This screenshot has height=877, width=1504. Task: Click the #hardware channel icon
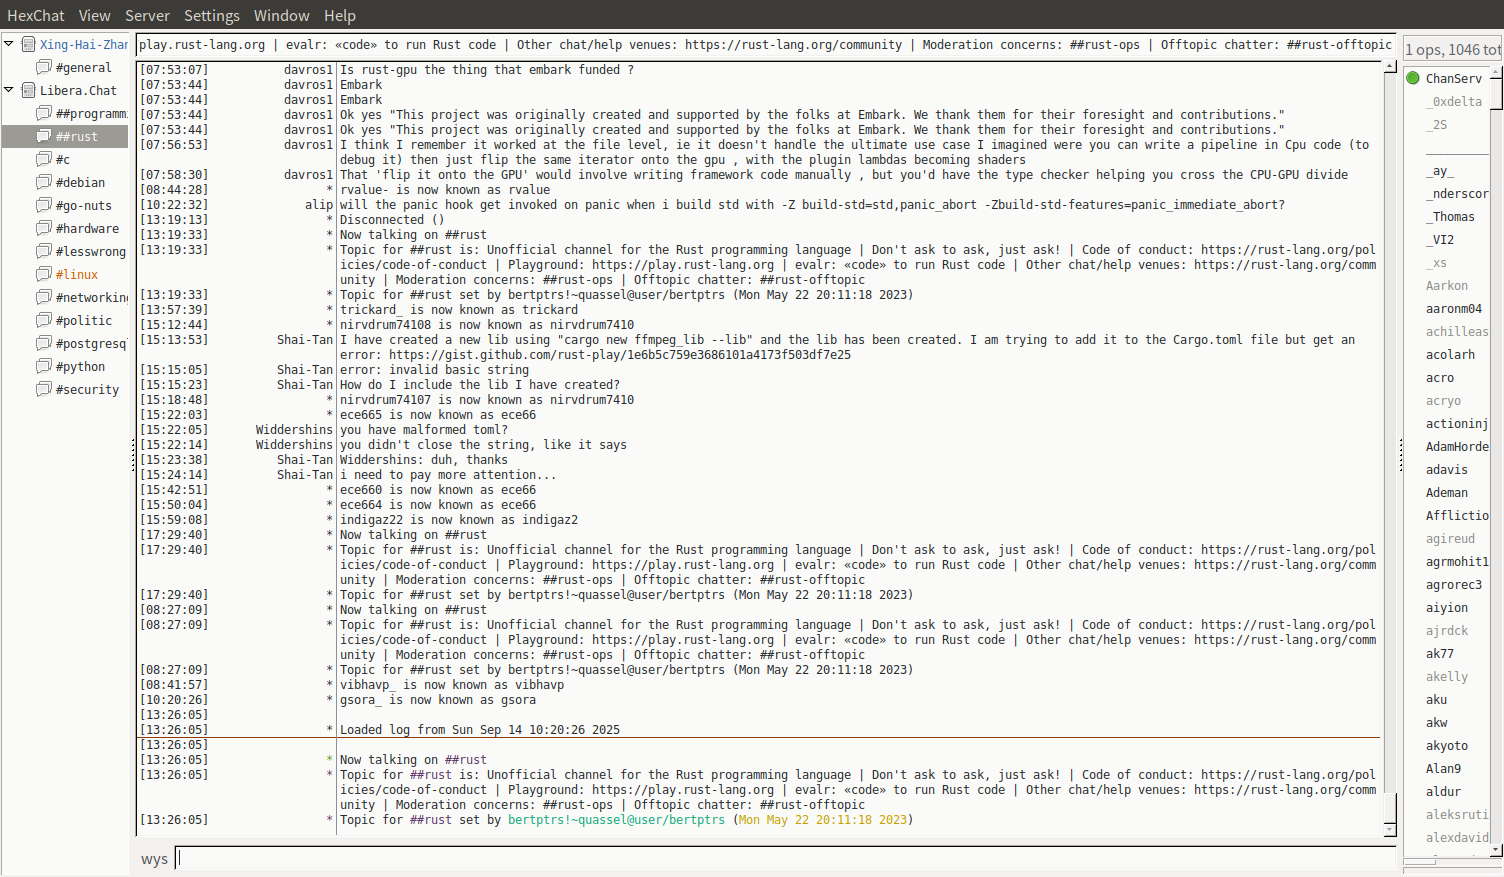click(x=44, y=228)
